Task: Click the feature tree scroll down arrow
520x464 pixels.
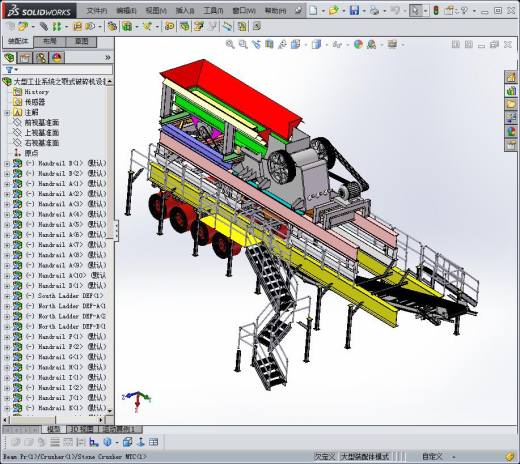Action: pos(110,411)
